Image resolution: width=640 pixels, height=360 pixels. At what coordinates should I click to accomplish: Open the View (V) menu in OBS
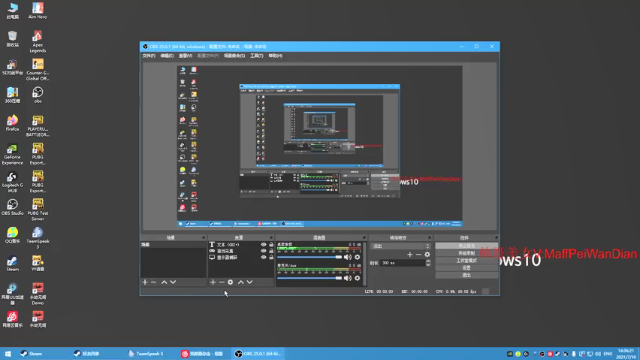pos(185,56)
